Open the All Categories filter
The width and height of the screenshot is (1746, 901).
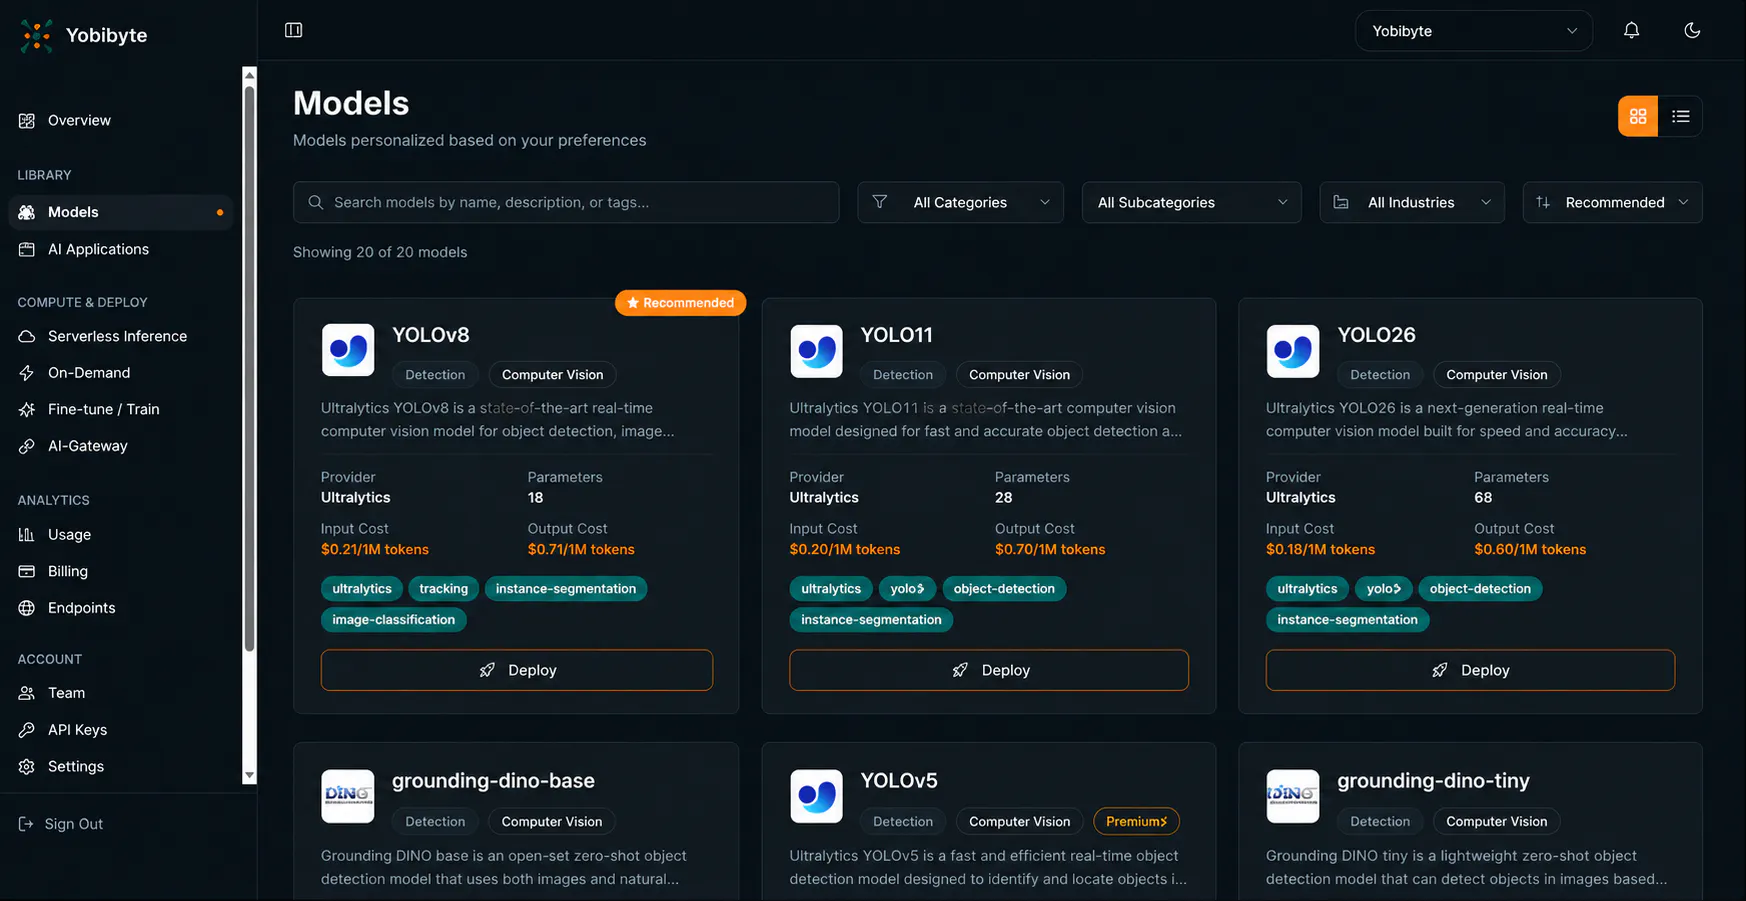coord(960,202)
